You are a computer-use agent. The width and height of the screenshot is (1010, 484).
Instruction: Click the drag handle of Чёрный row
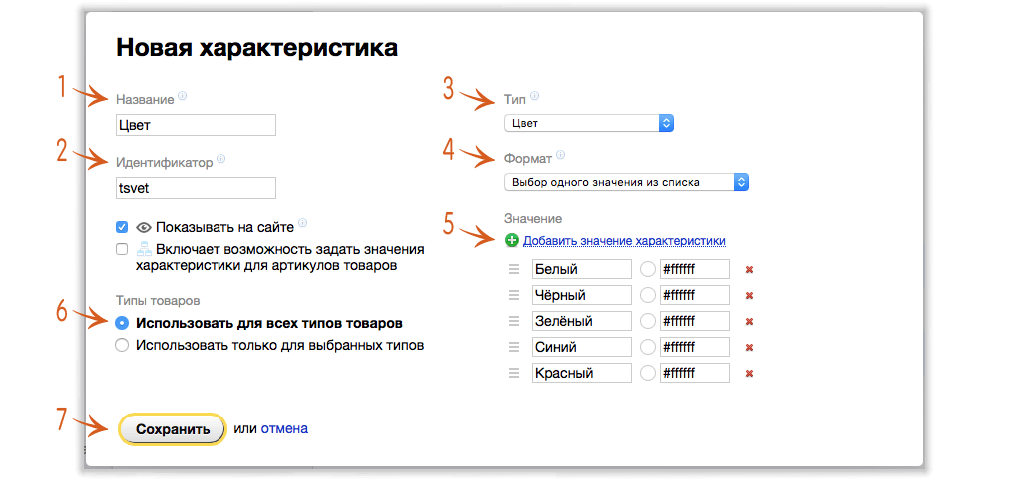513,295
